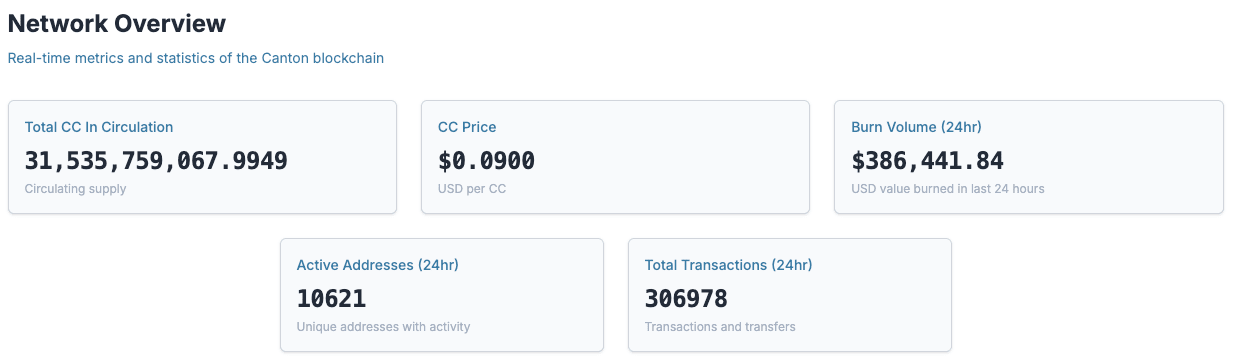Click the USD value burned caption
This screenshot has width=1234, height=364.
[x=948, y=189]
